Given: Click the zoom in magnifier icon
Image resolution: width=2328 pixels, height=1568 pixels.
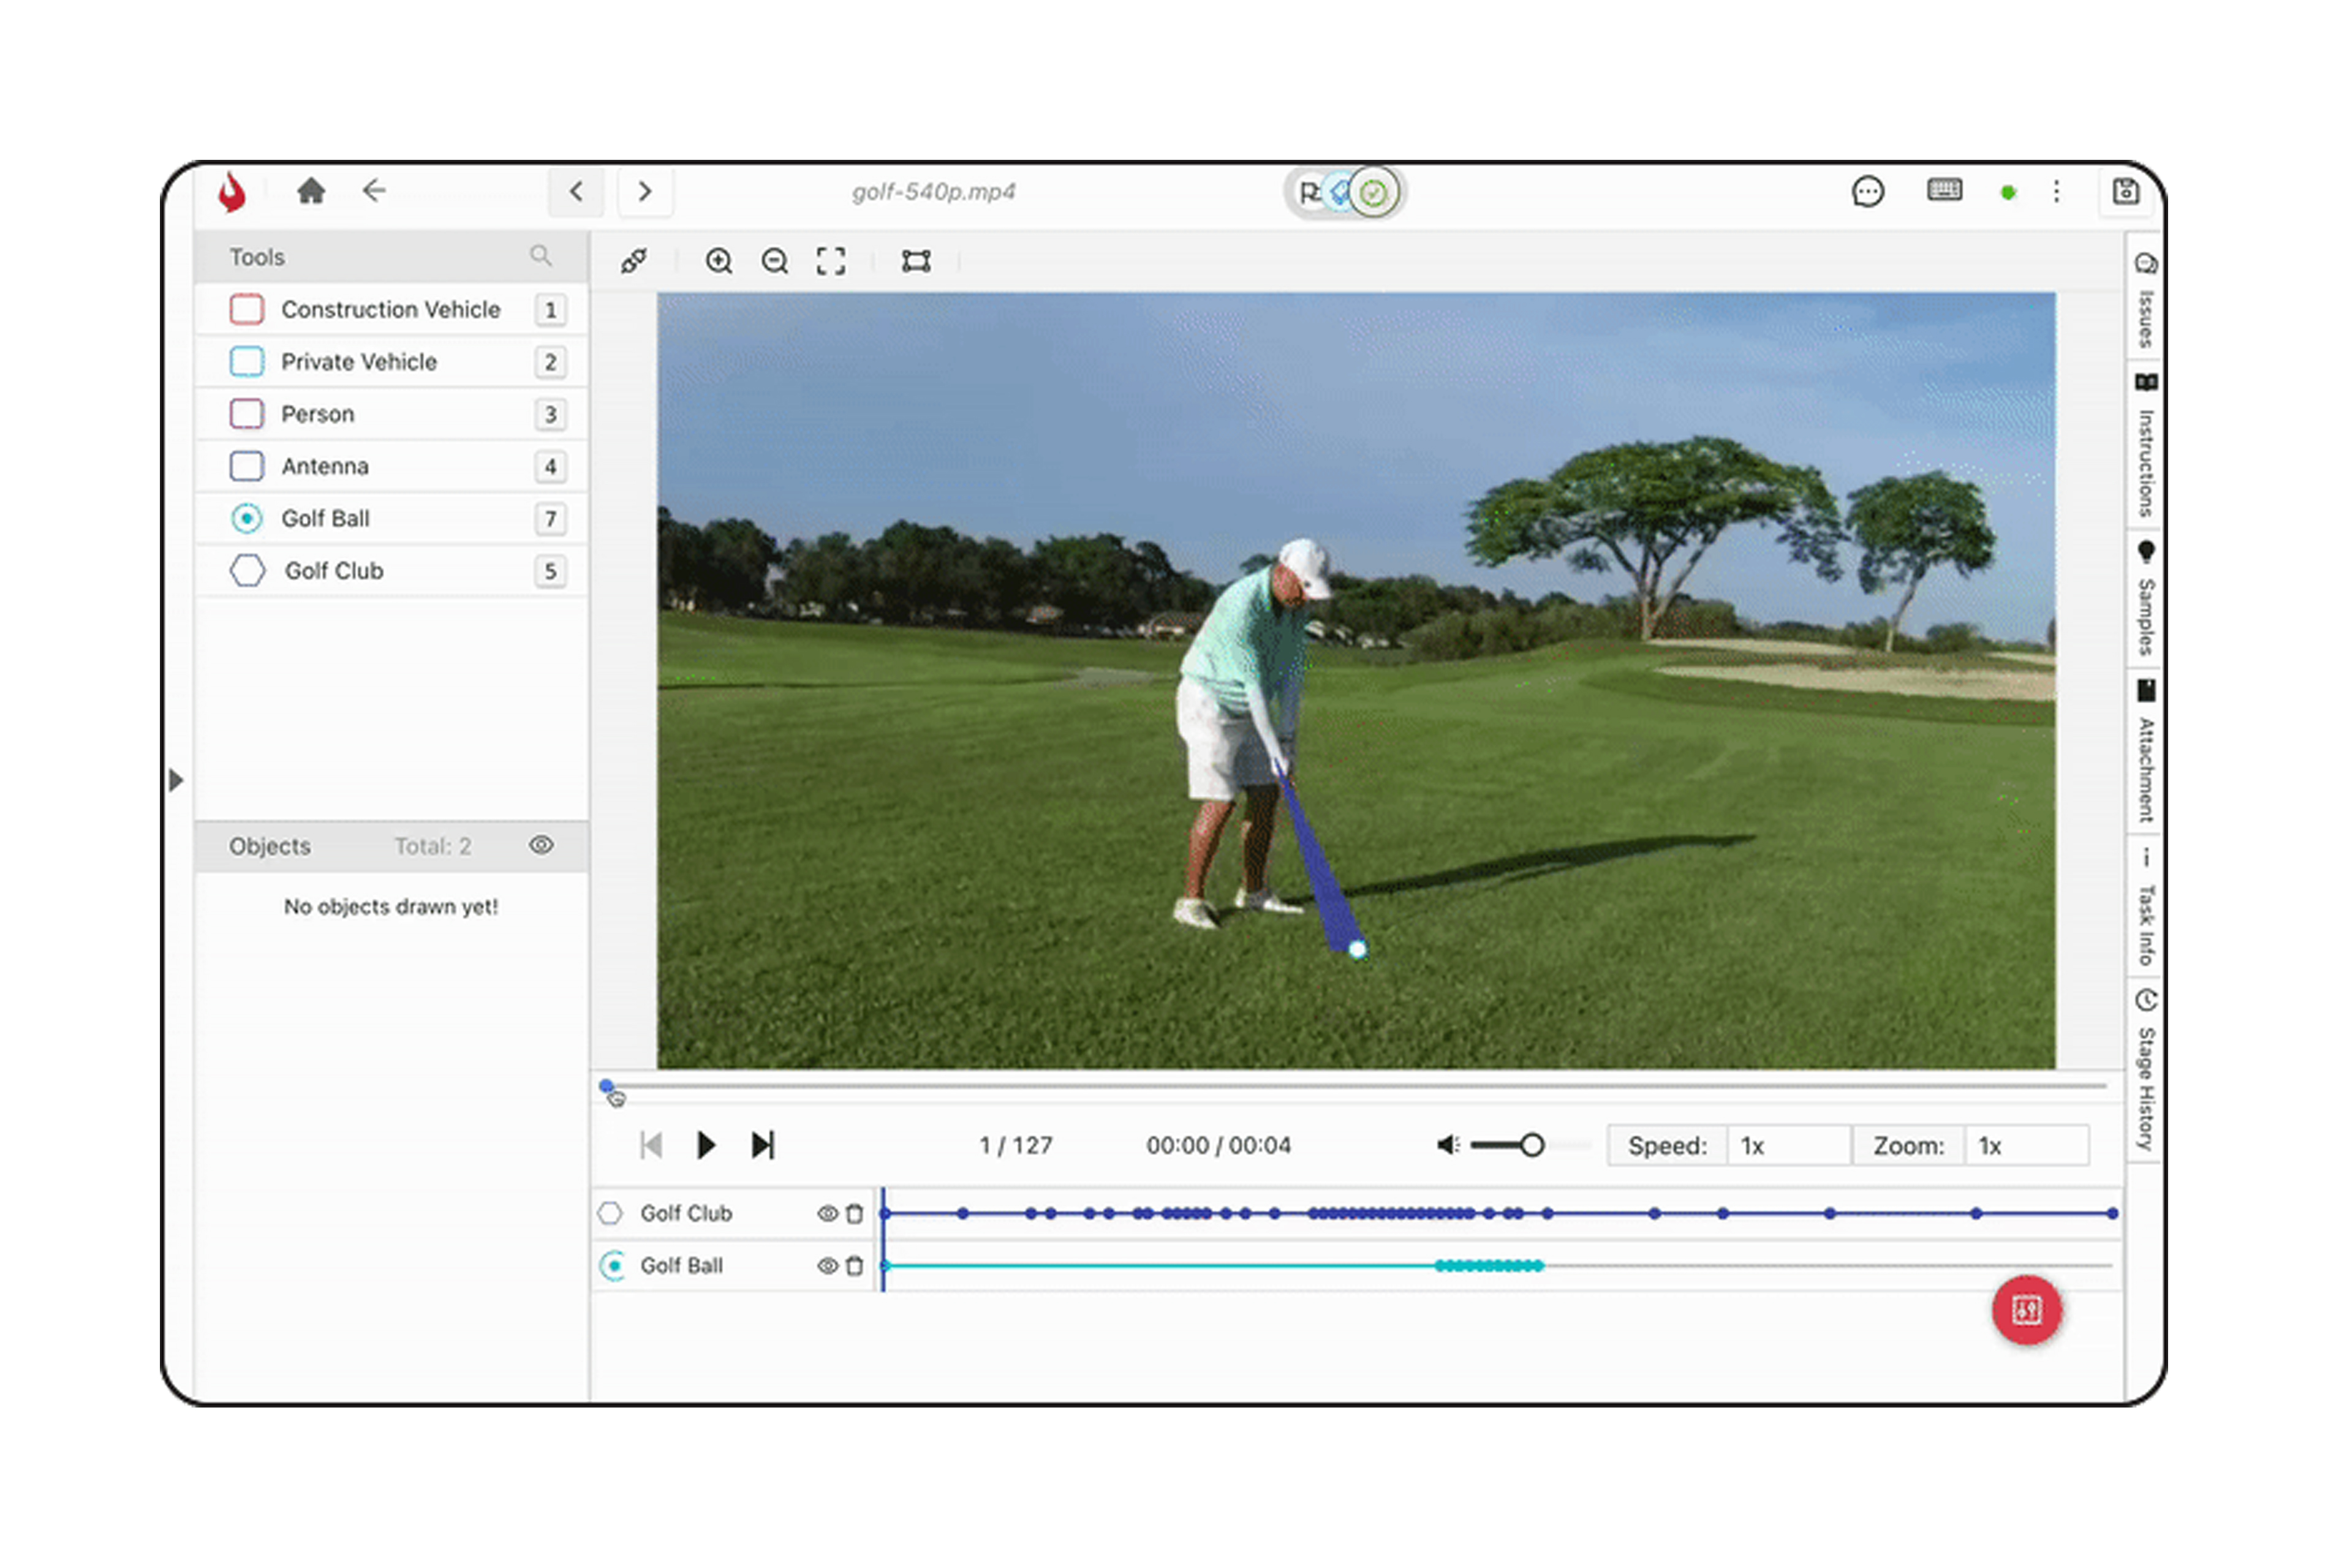Looking at the screenshot, I should tap(718, 261).
